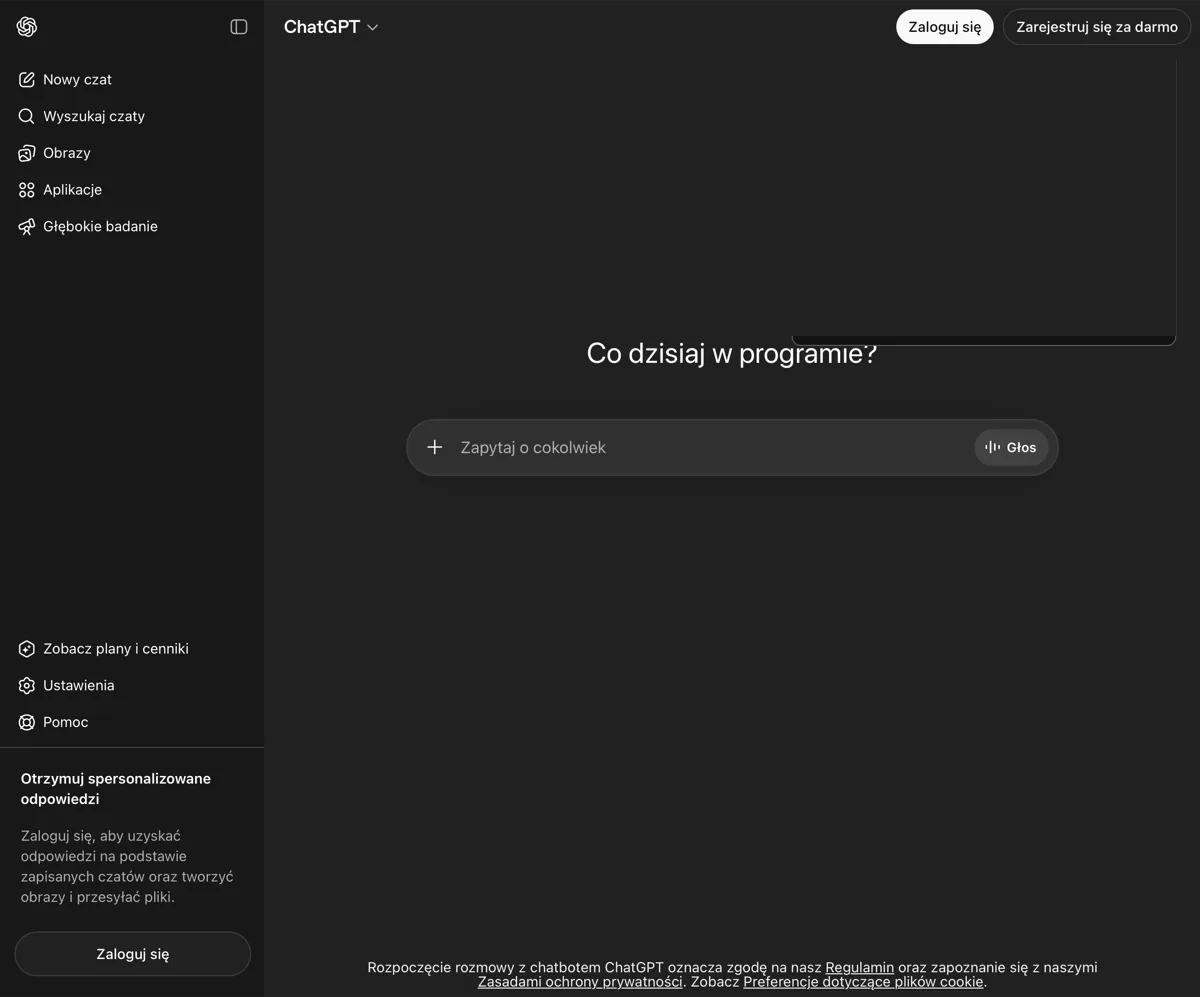The width and height of the screenshot is (1200, 997).
Task: Click Zarejestruj się za darmo button
Action: (x=1097, y=27)
